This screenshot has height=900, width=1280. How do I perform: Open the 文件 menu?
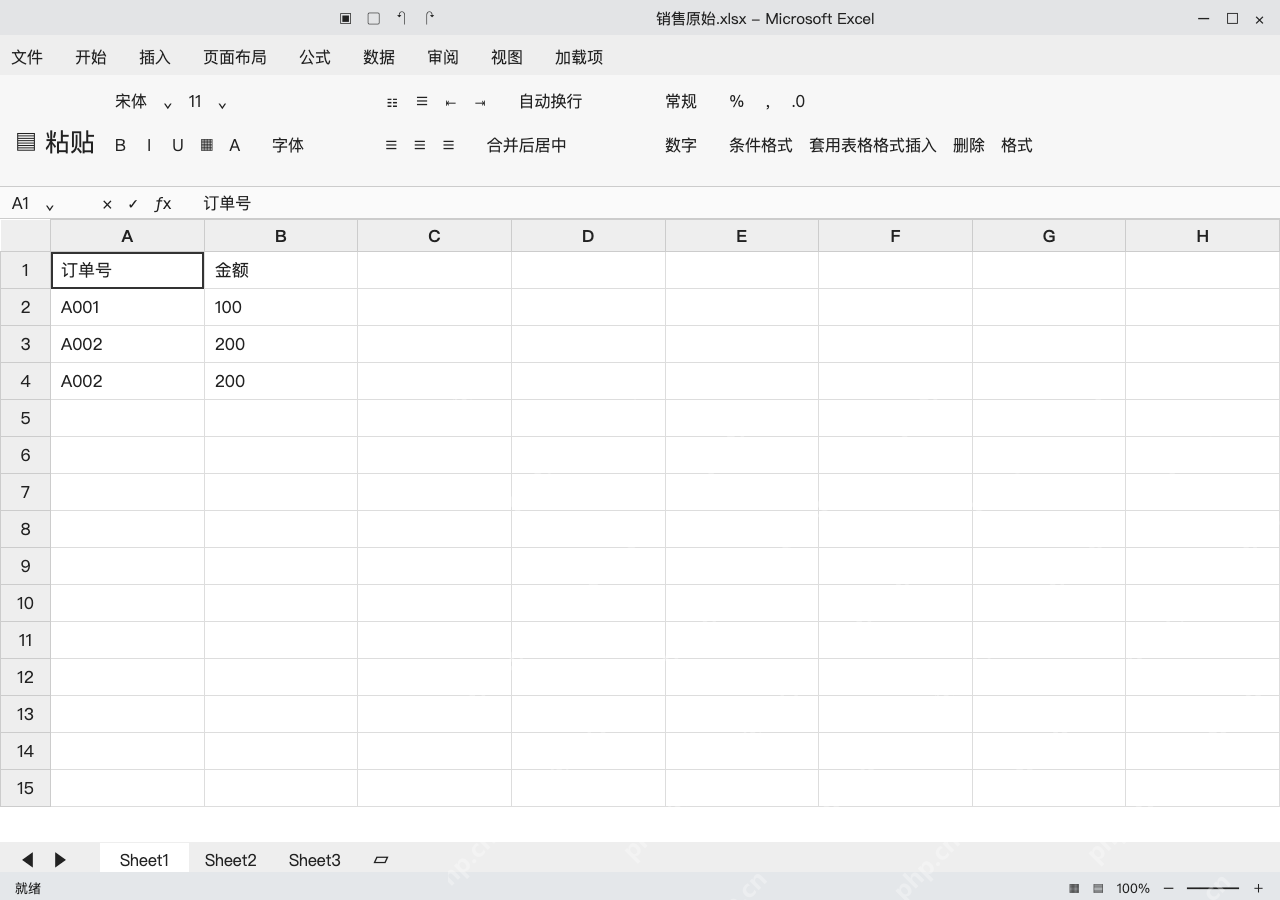(x=27, y=57)
